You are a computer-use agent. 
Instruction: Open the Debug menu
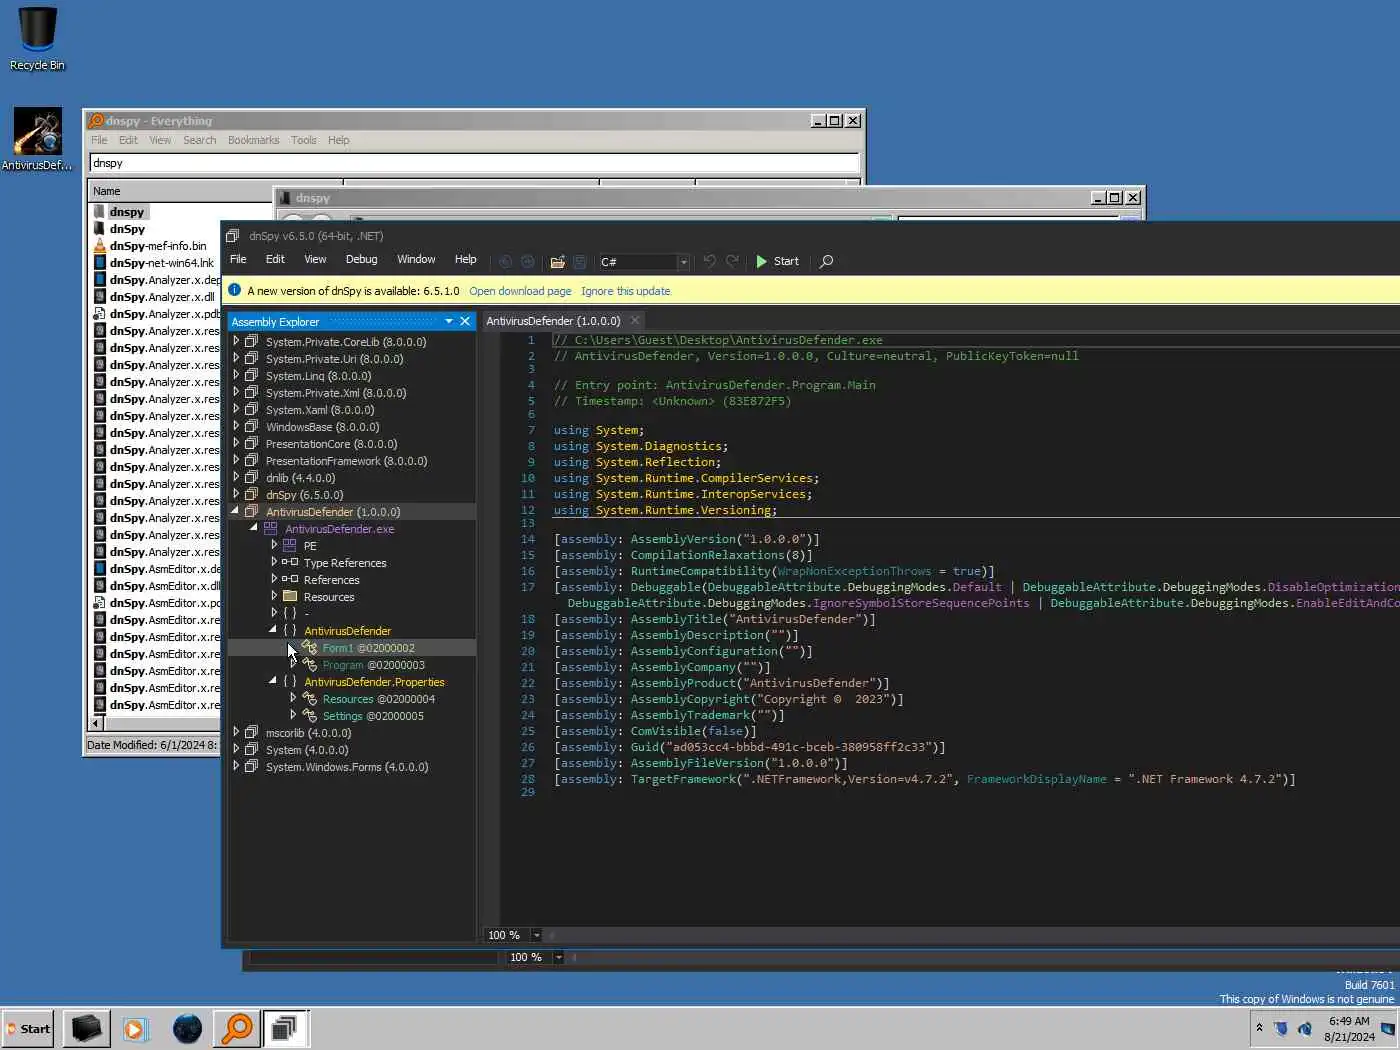pyautogui.click(x=361, y=259)
